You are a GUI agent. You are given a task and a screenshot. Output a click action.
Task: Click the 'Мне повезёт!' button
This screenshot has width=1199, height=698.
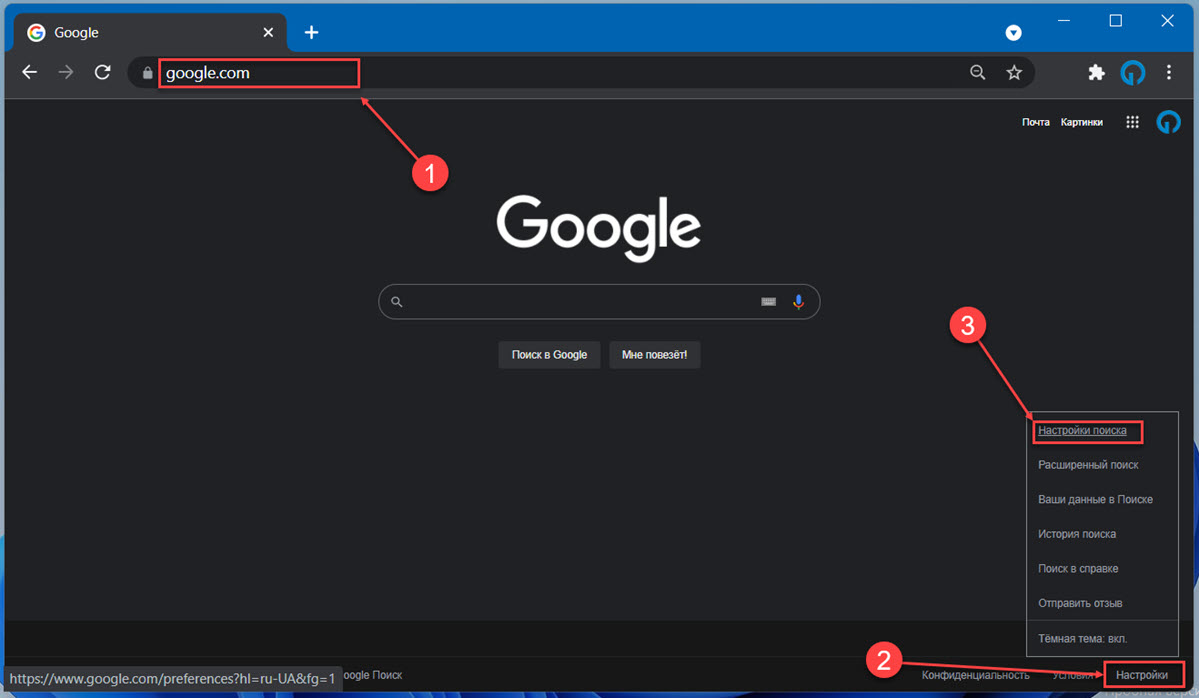[655, 355]
